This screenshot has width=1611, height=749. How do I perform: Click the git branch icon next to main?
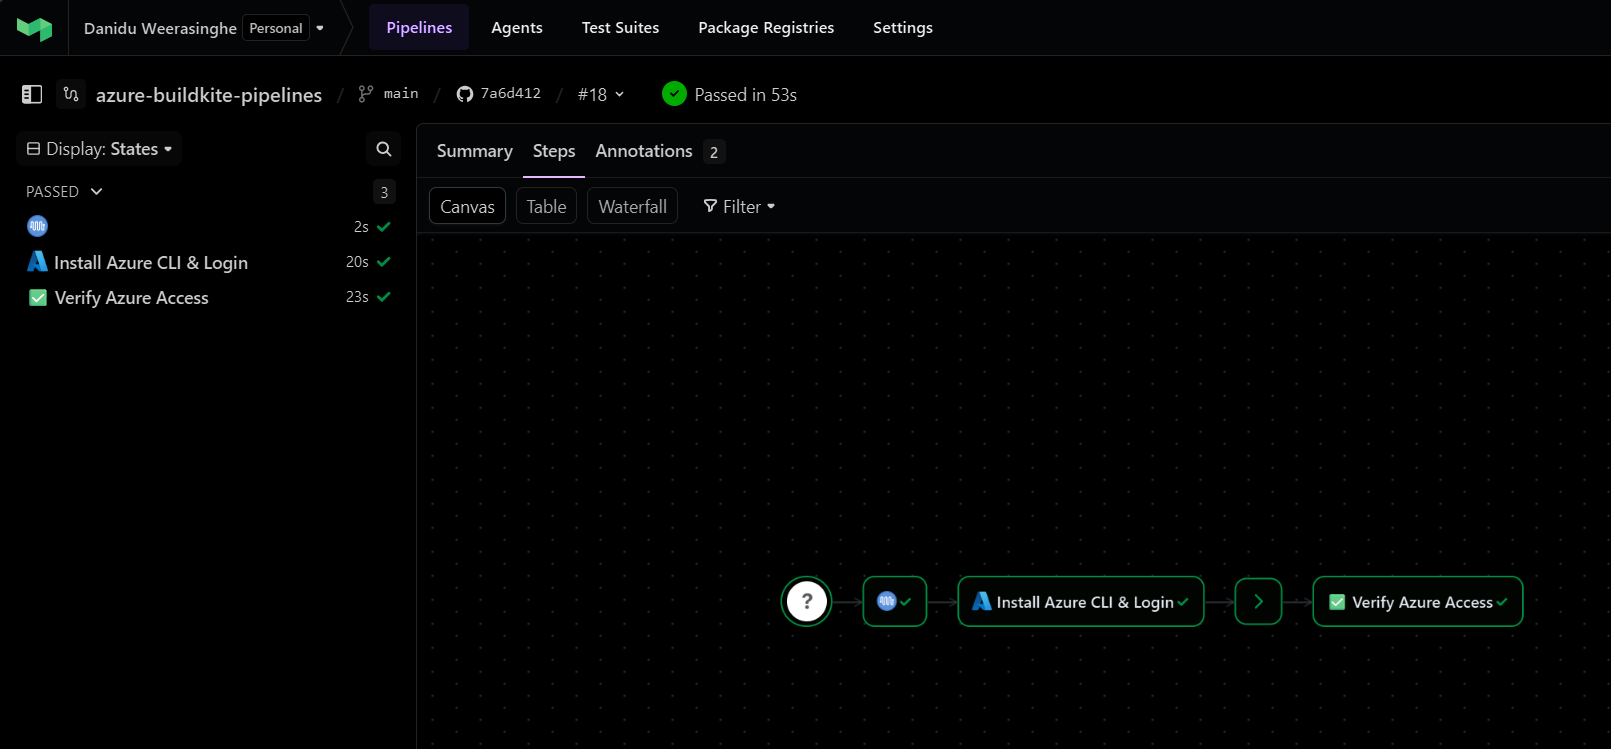(366, 94)
